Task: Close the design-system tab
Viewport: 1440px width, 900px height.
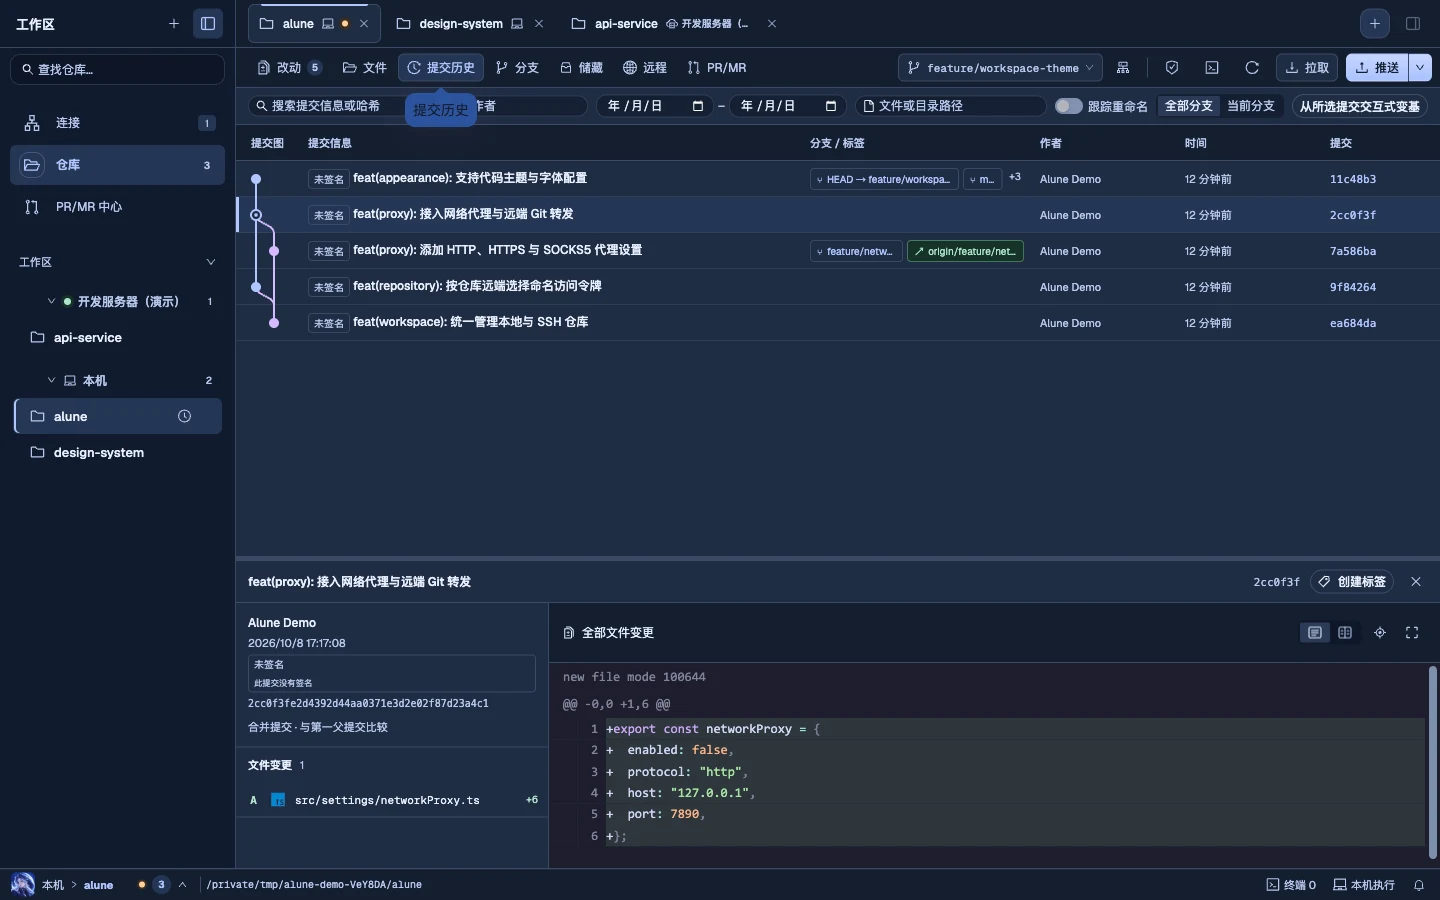Action: click(x=539, y=23)
